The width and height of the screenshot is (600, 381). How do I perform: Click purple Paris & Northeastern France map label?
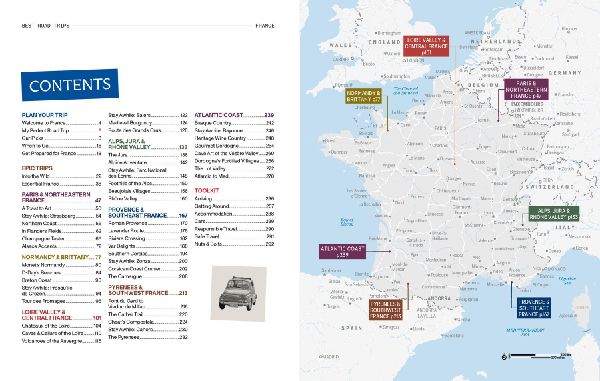coord(526,90)
